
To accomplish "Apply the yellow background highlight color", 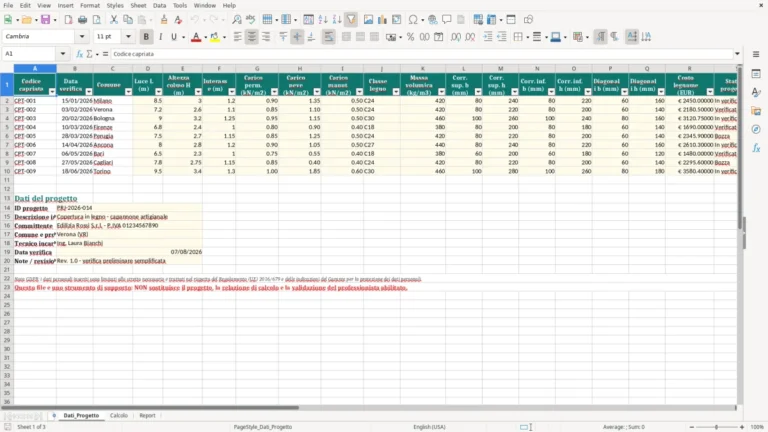I will 215,37.
